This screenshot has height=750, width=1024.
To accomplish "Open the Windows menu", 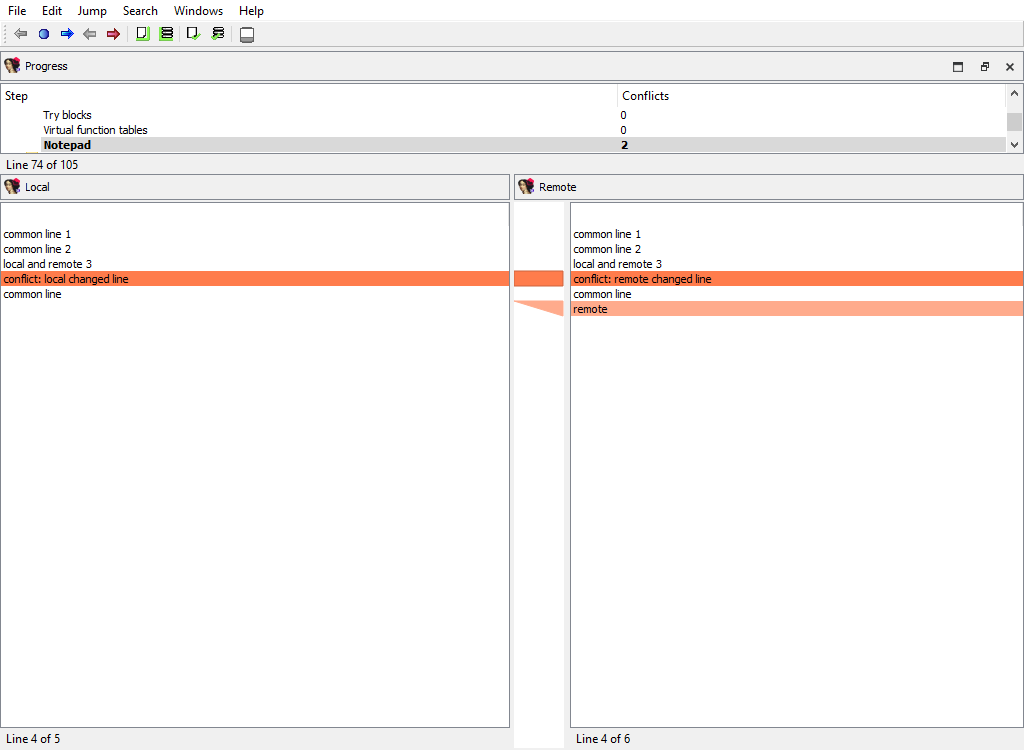I will (198, 11).
